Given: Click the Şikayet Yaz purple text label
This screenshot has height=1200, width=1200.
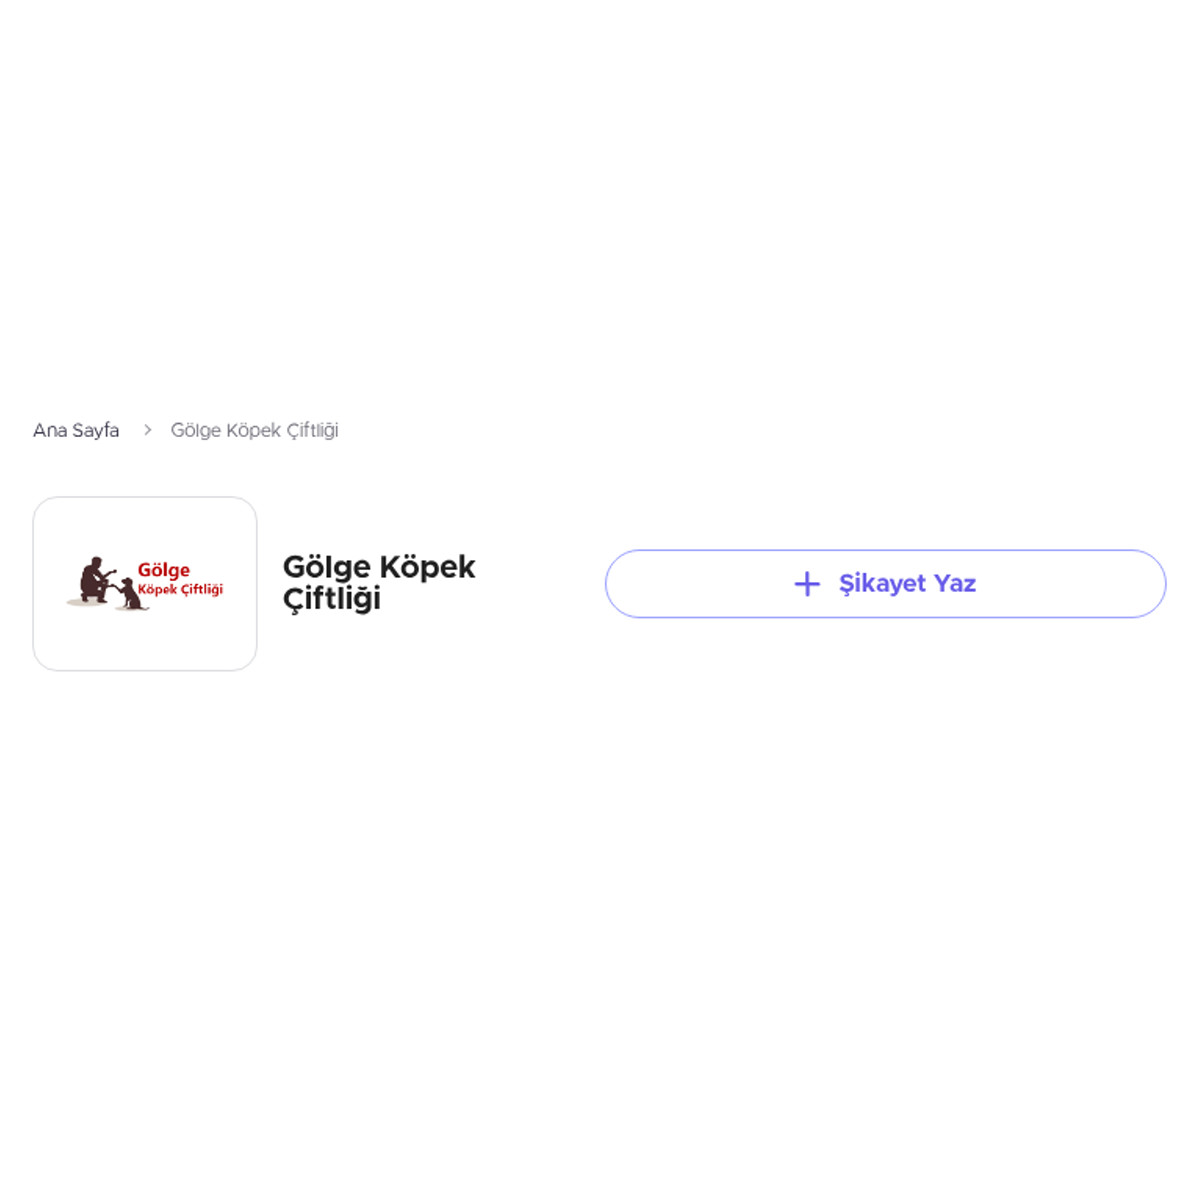Looking at the screenshot, I should pyautogui.click(x=907, y=584).
